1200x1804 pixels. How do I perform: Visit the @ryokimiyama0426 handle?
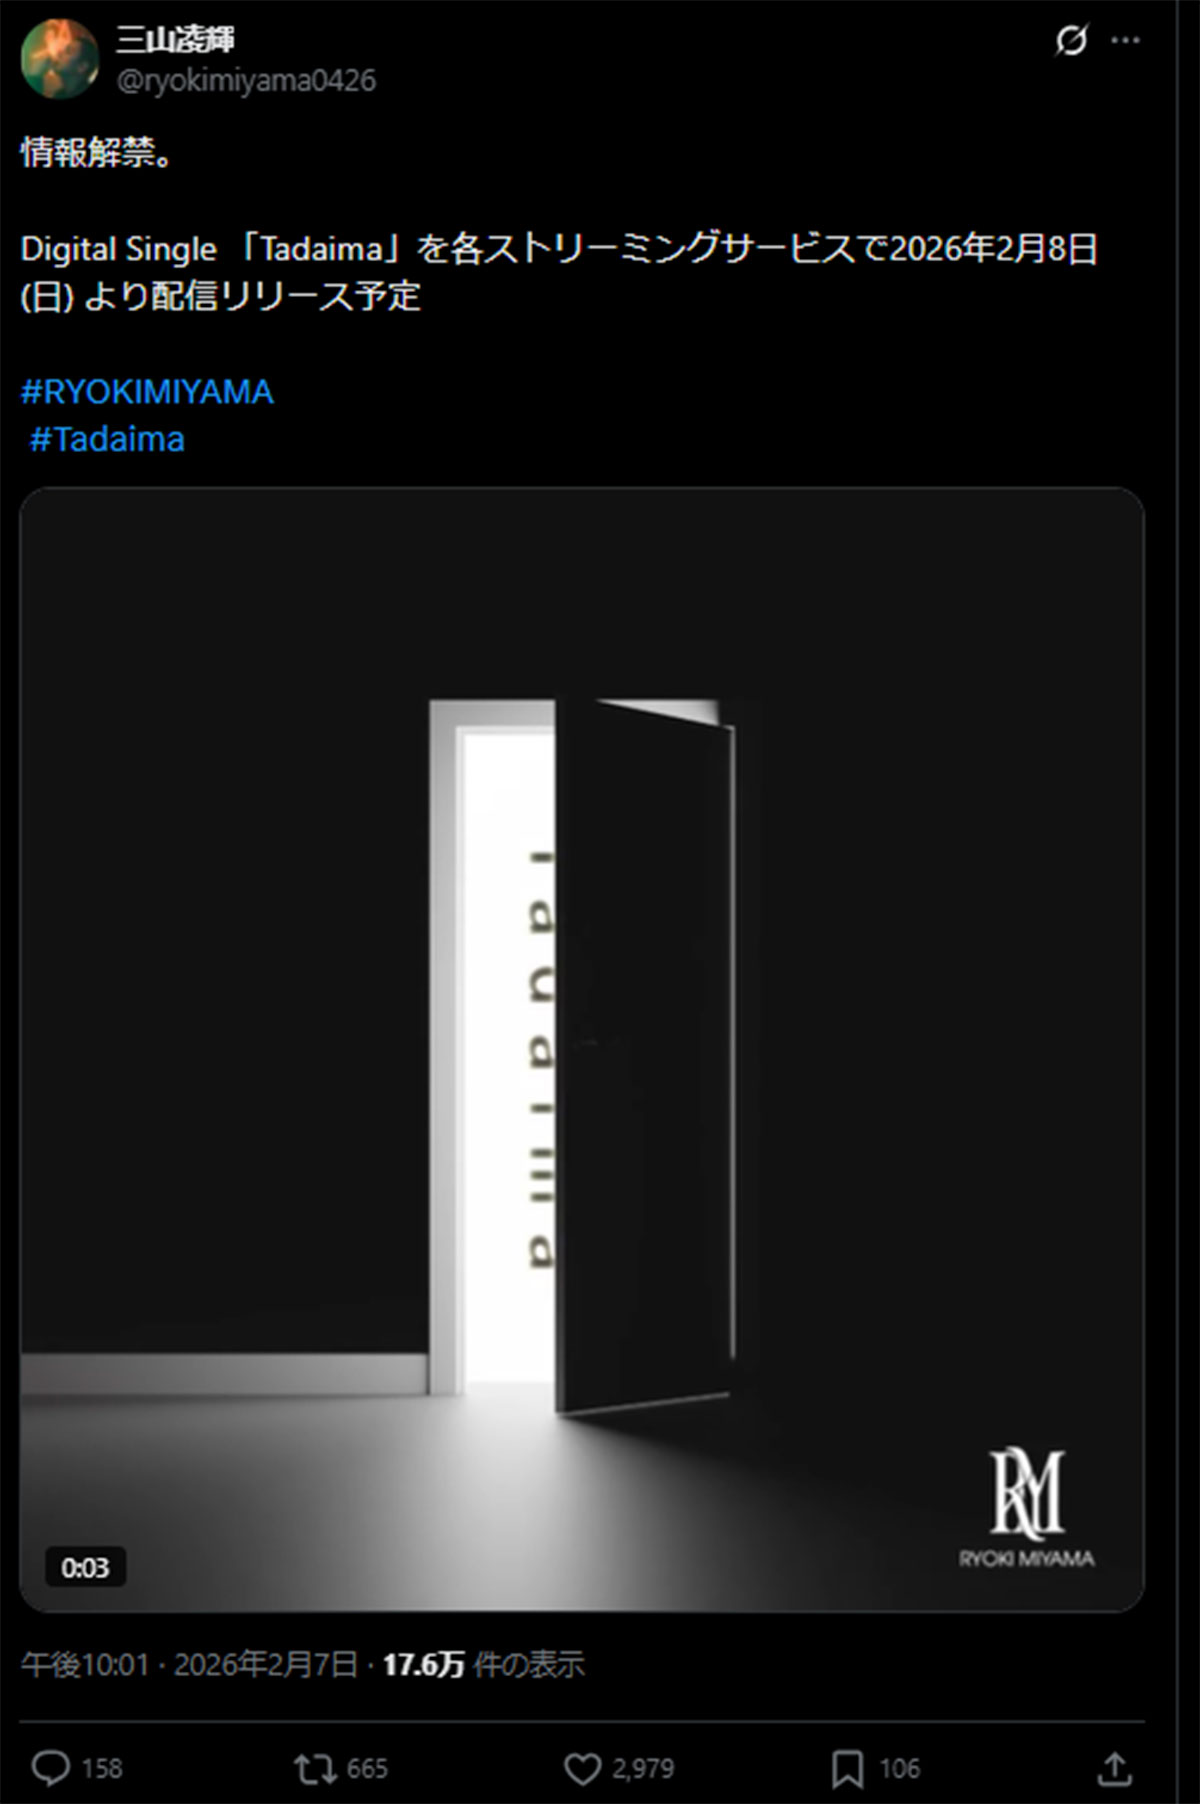coord(246,81)
